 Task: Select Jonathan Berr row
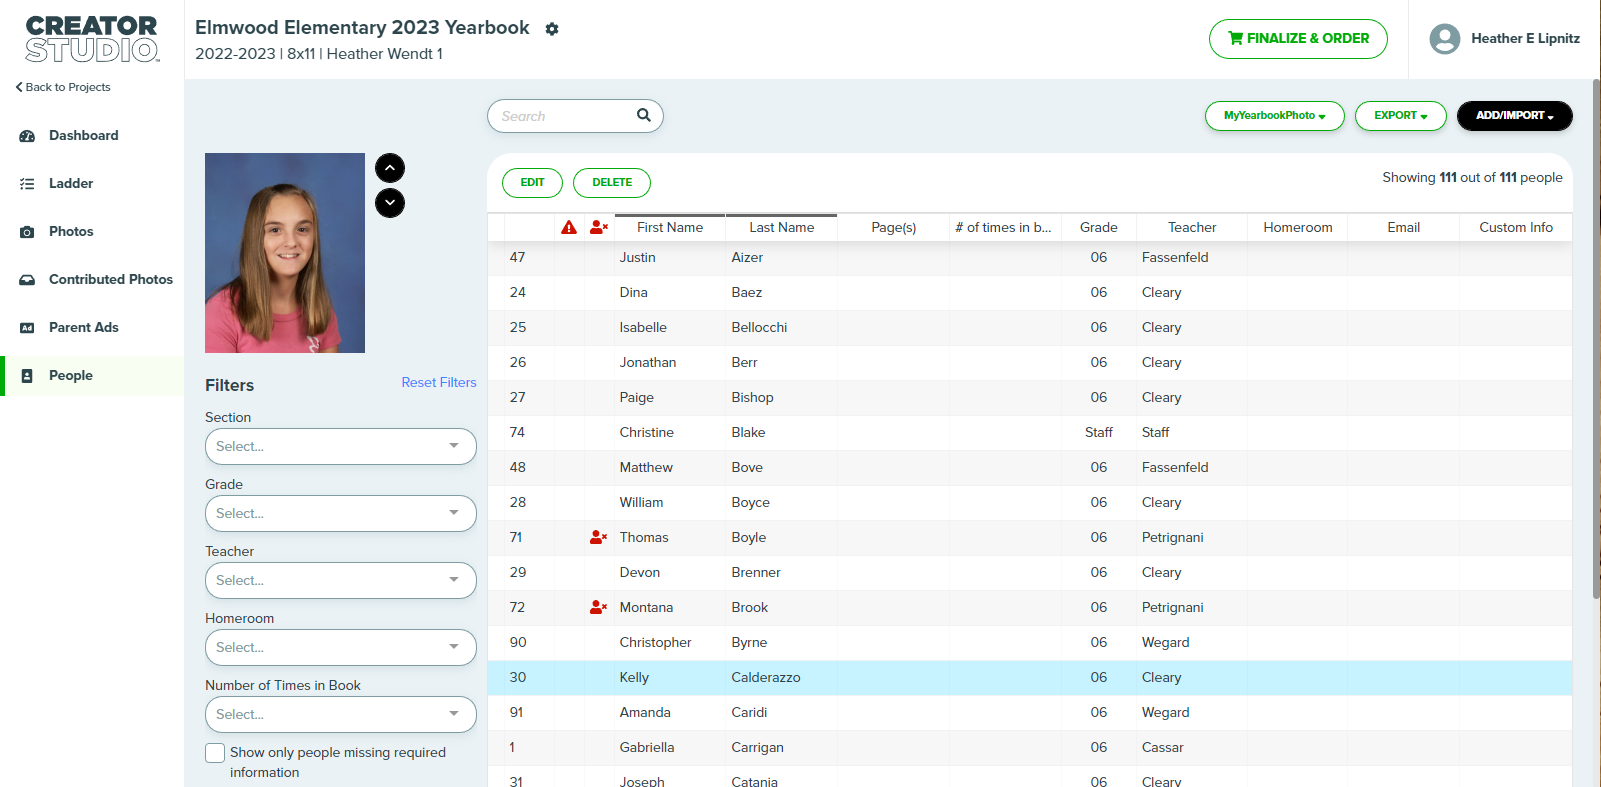click(x=1030, y=363)
